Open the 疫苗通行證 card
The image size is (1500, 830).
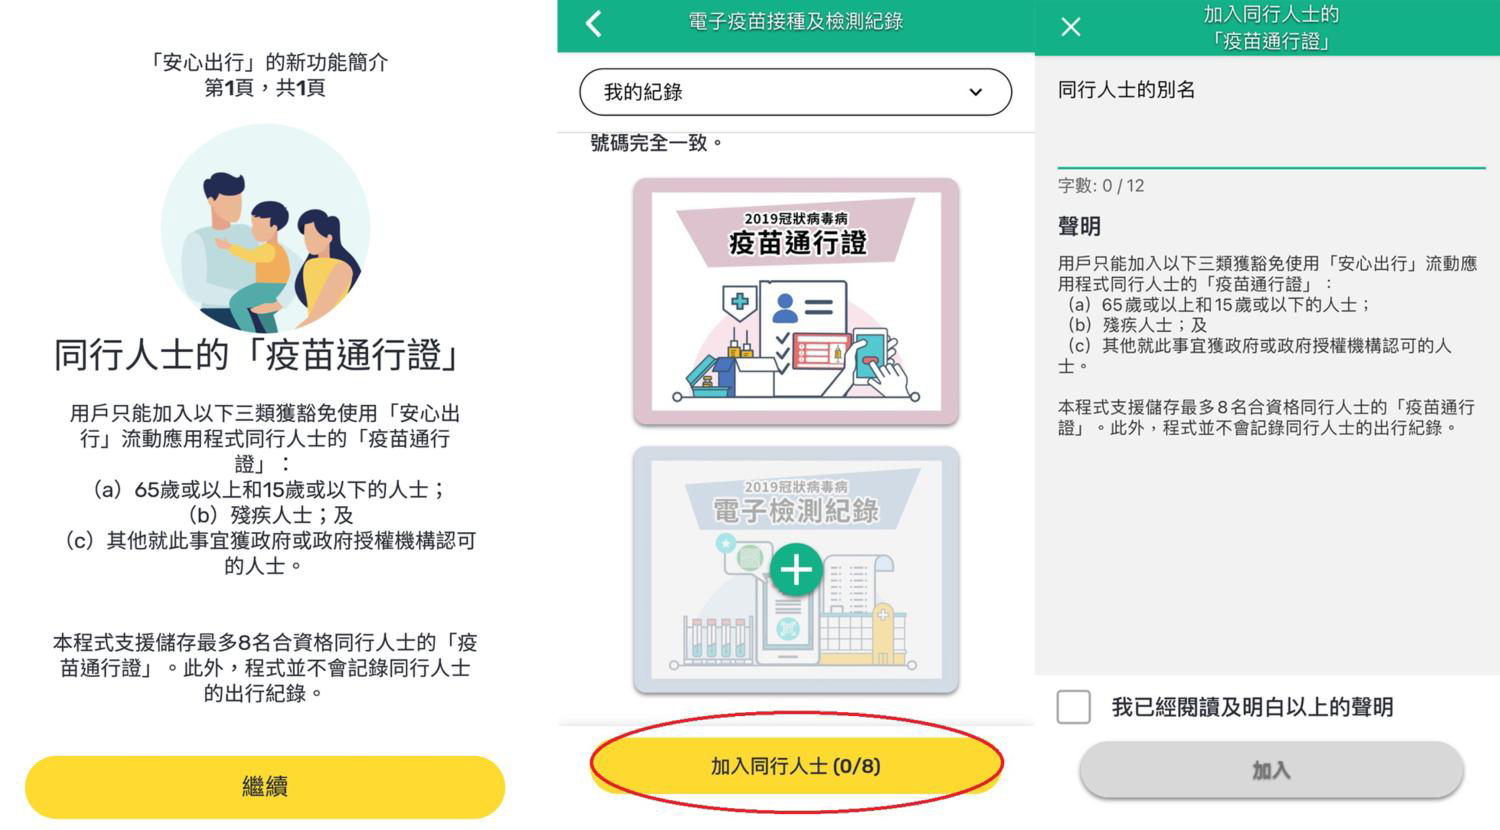(x=796, y=302)
